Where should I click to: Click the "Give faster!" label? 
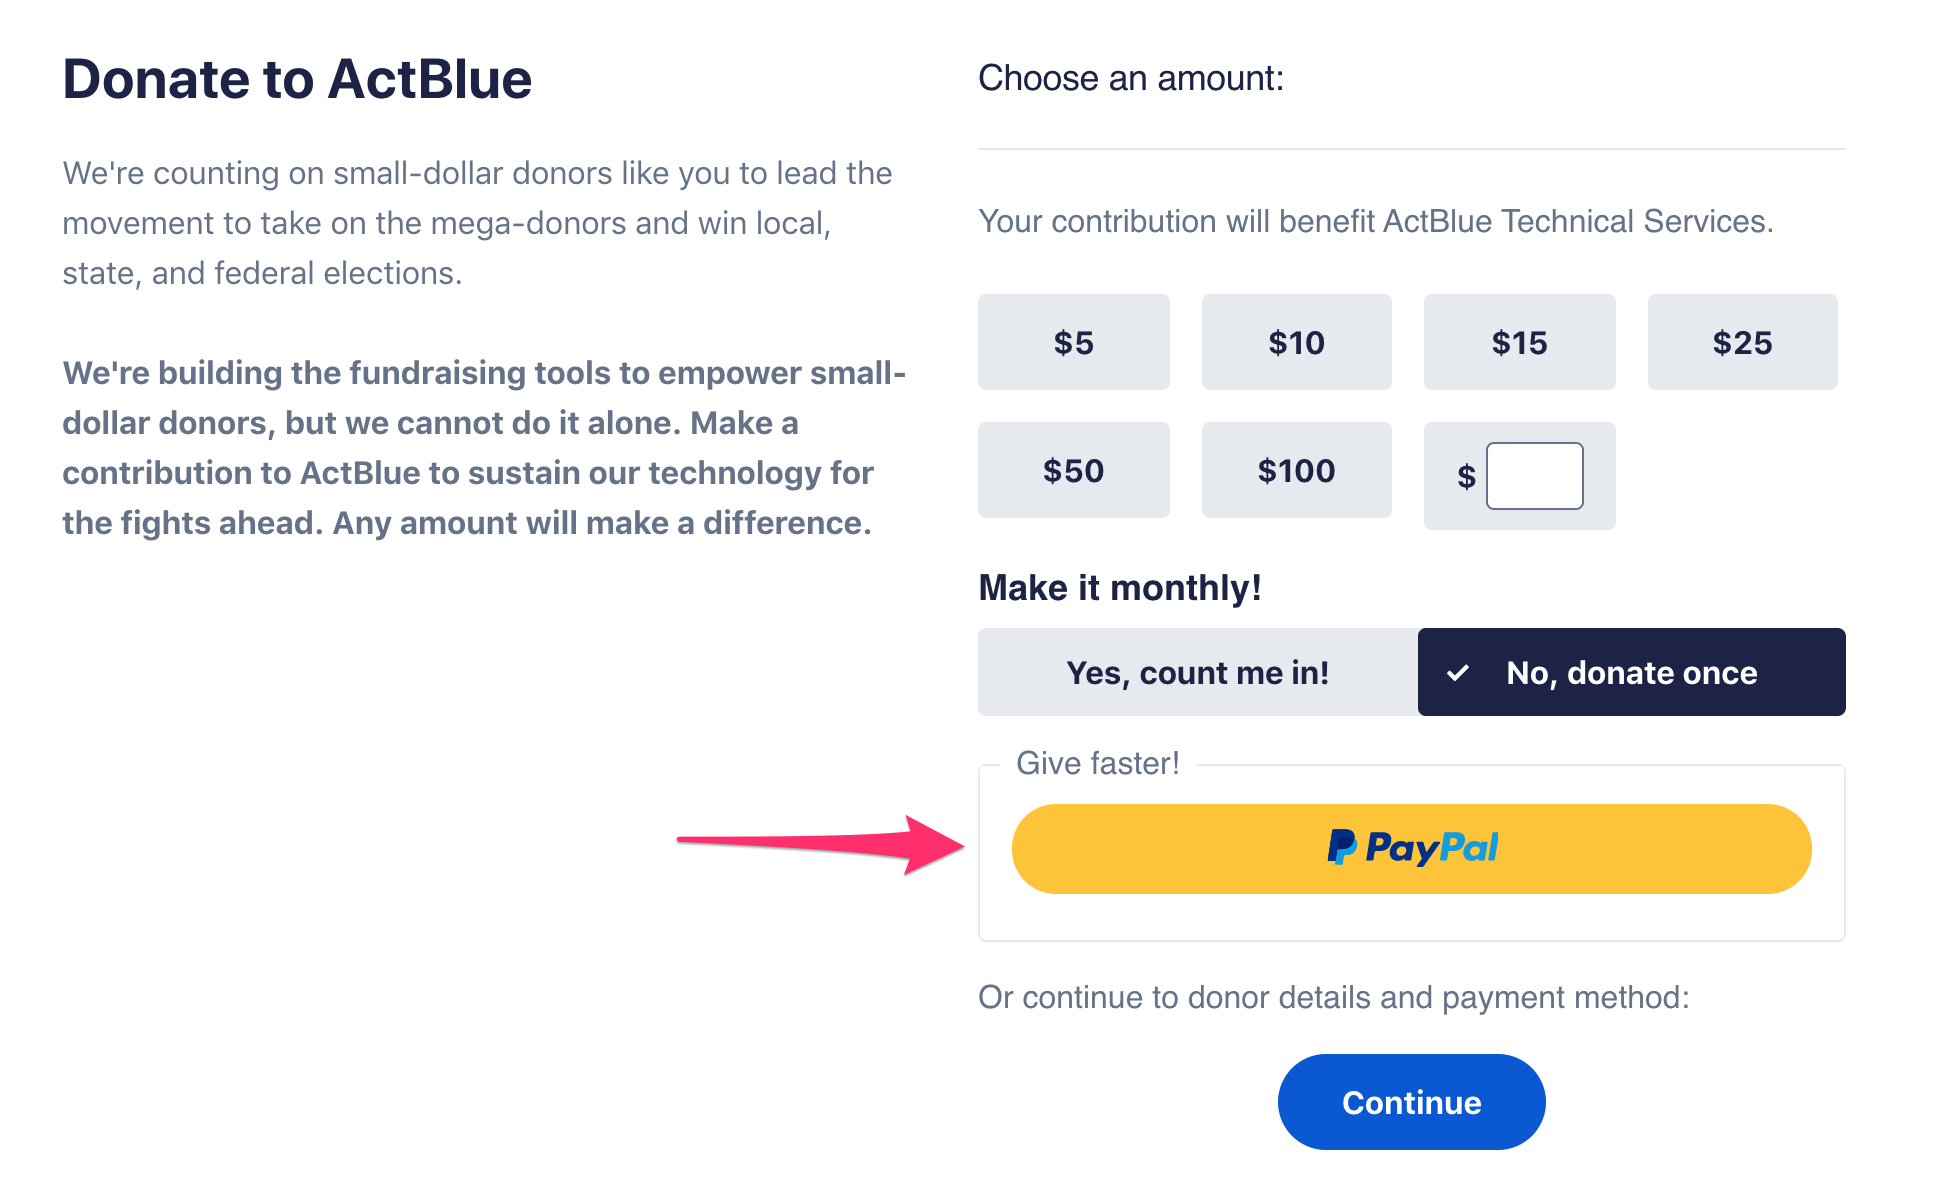pyautogui.click(x=1097, y=763)
